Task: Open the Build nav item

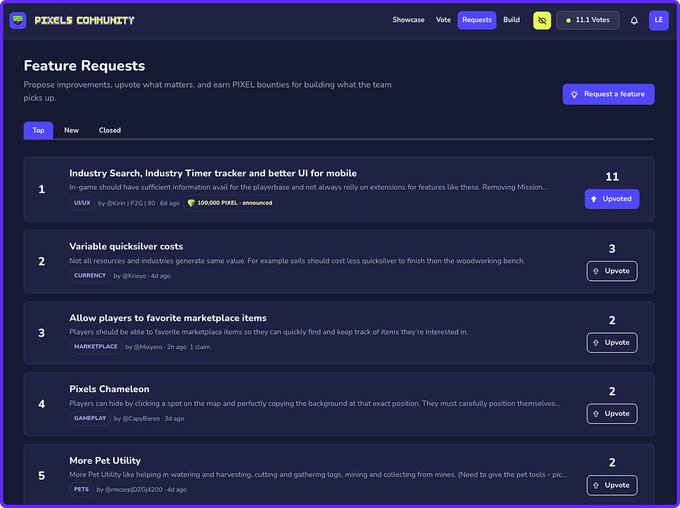Action: coord(511,20)
